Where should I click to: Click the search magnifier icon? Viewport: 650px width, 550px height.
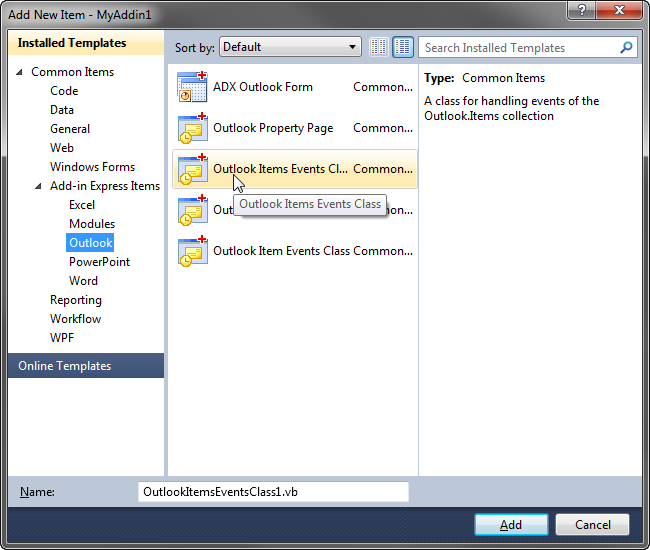coord(626,47)
